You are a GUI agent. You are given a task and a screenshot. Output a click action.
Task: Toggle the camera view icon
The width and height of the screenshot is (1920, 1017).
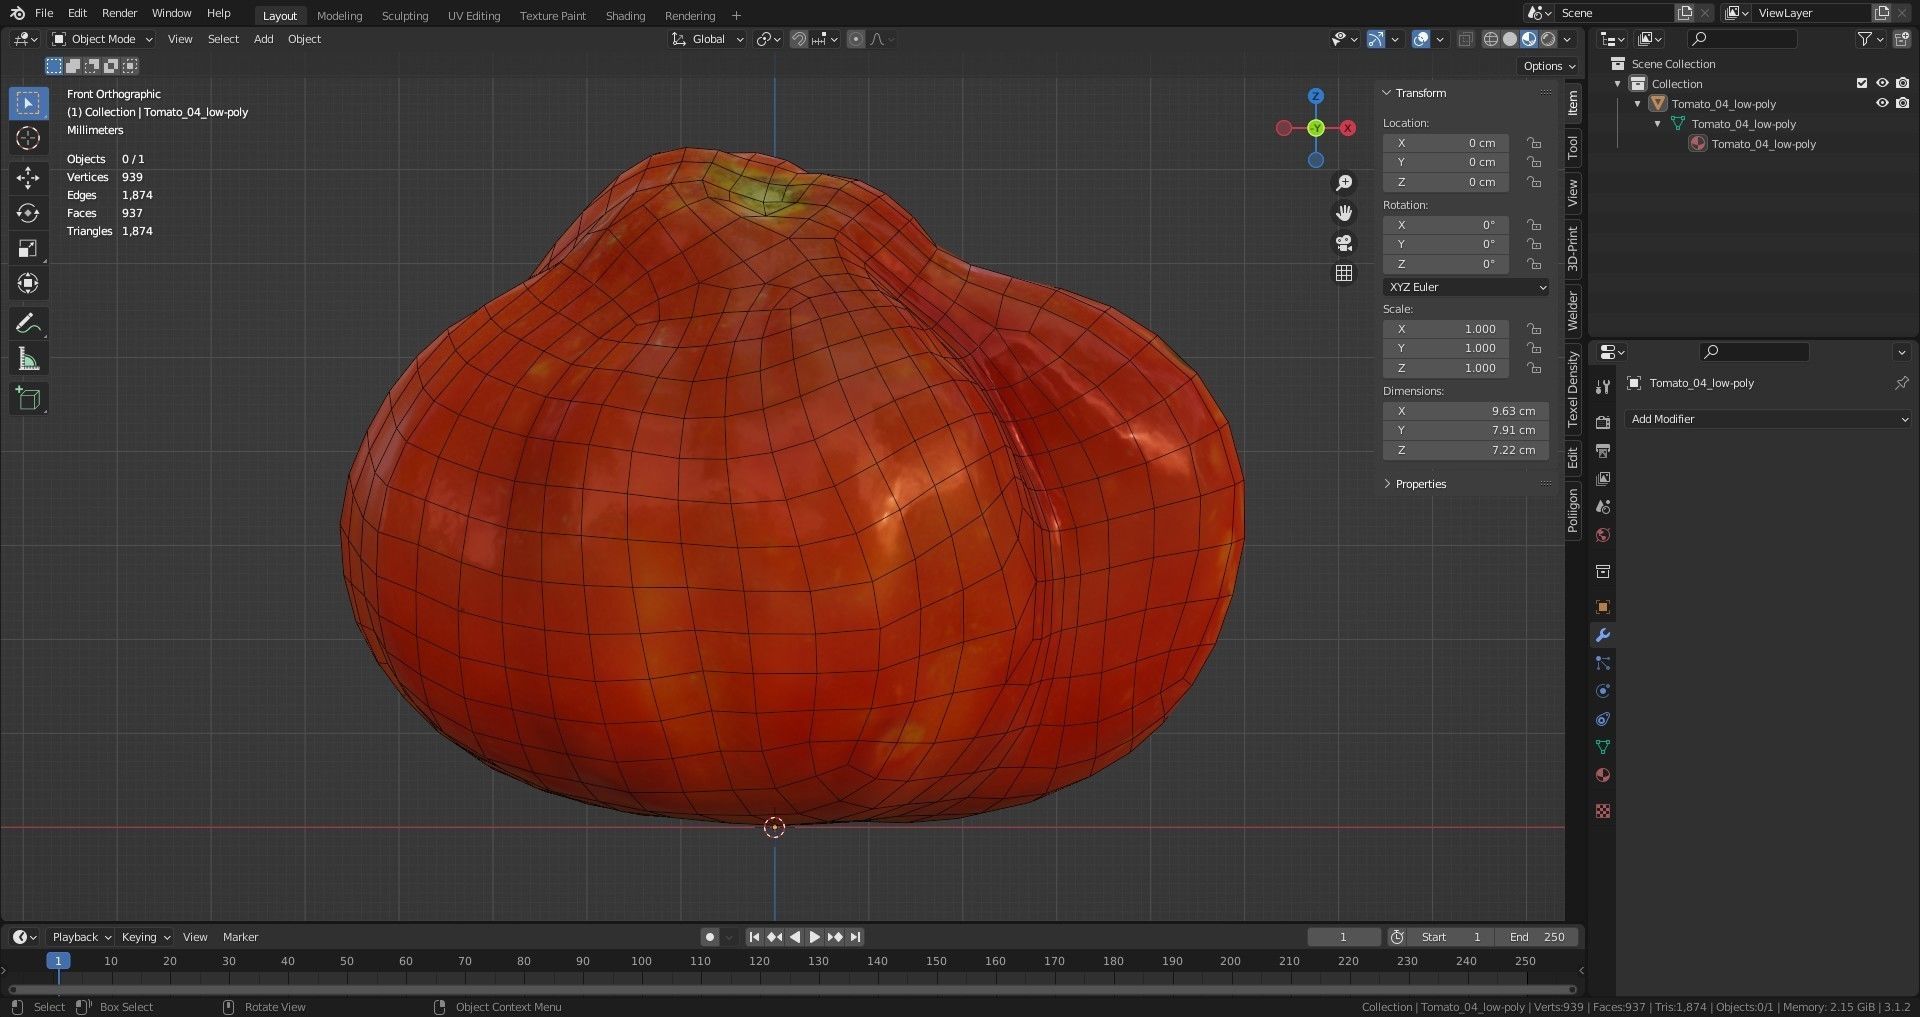click(x=1344, y=243)
